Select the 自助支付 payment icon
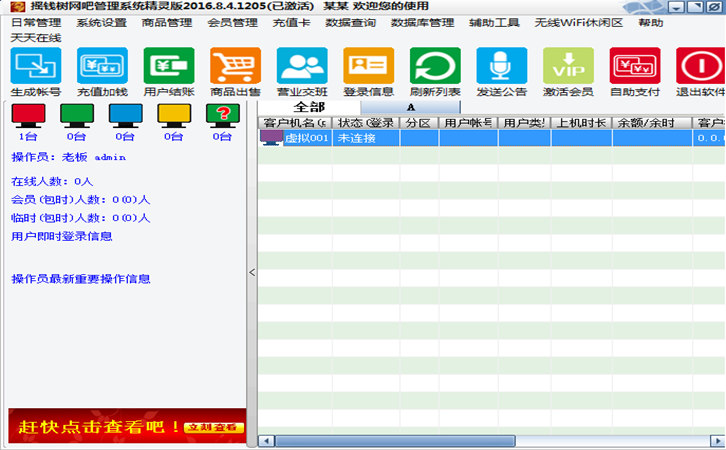The image size is (726, 450). point(635,66)
